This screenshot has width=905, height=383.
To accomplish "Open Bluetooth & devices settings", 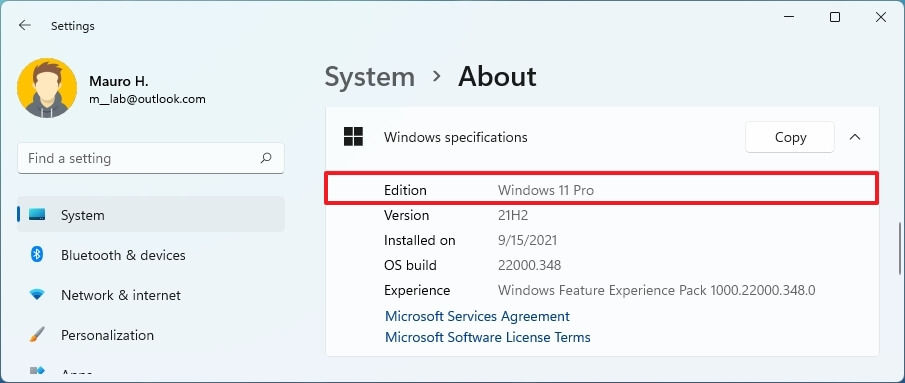I will click(x=151, y=255).
